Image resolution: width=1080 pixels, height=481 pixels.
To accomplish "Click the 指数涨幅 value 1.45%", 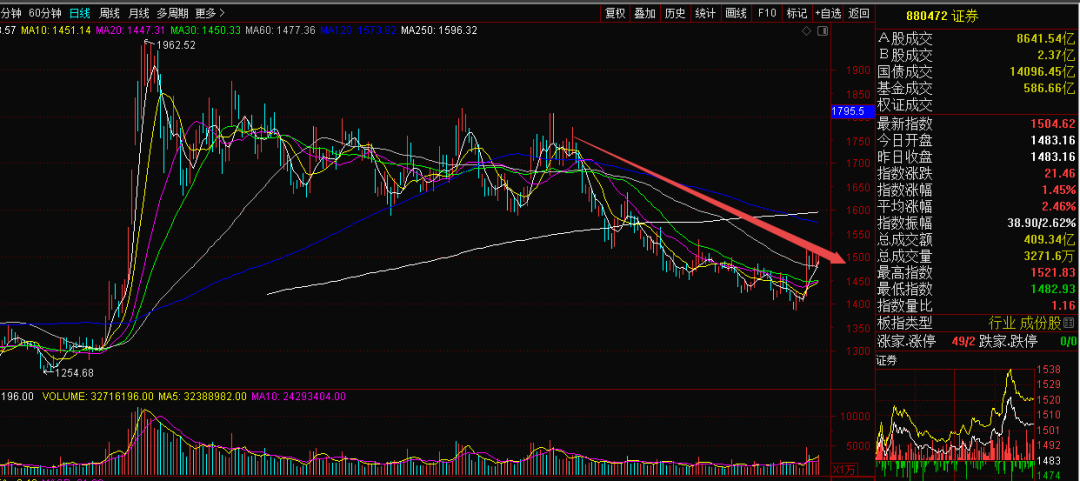I will coord(1059,190).
